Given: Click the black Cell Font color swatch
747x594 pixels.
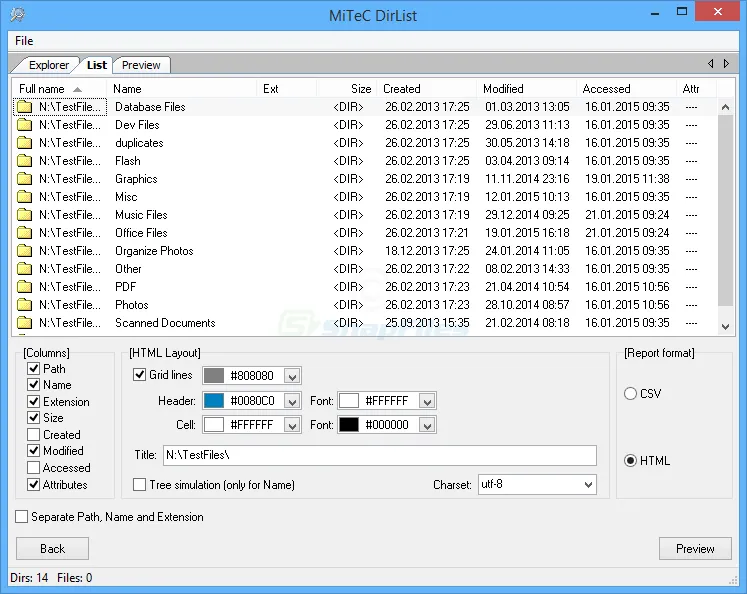Looking at the screenshot, I should (349, 425).
